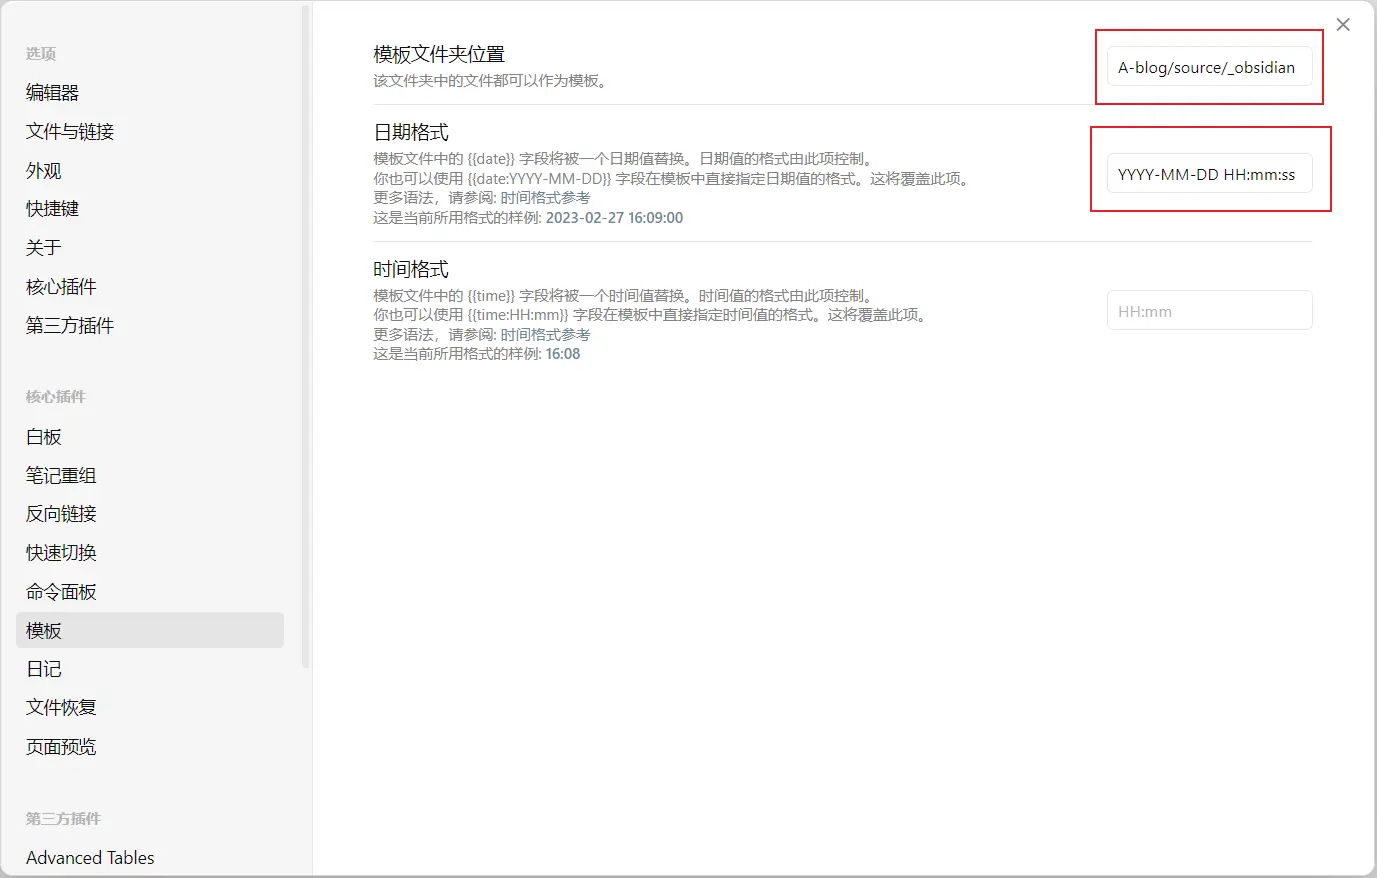The height and width of the screenshot is (878, 1377).
Task: Close the settings dialog with the X icon
Action: (x=1343, y=25)
